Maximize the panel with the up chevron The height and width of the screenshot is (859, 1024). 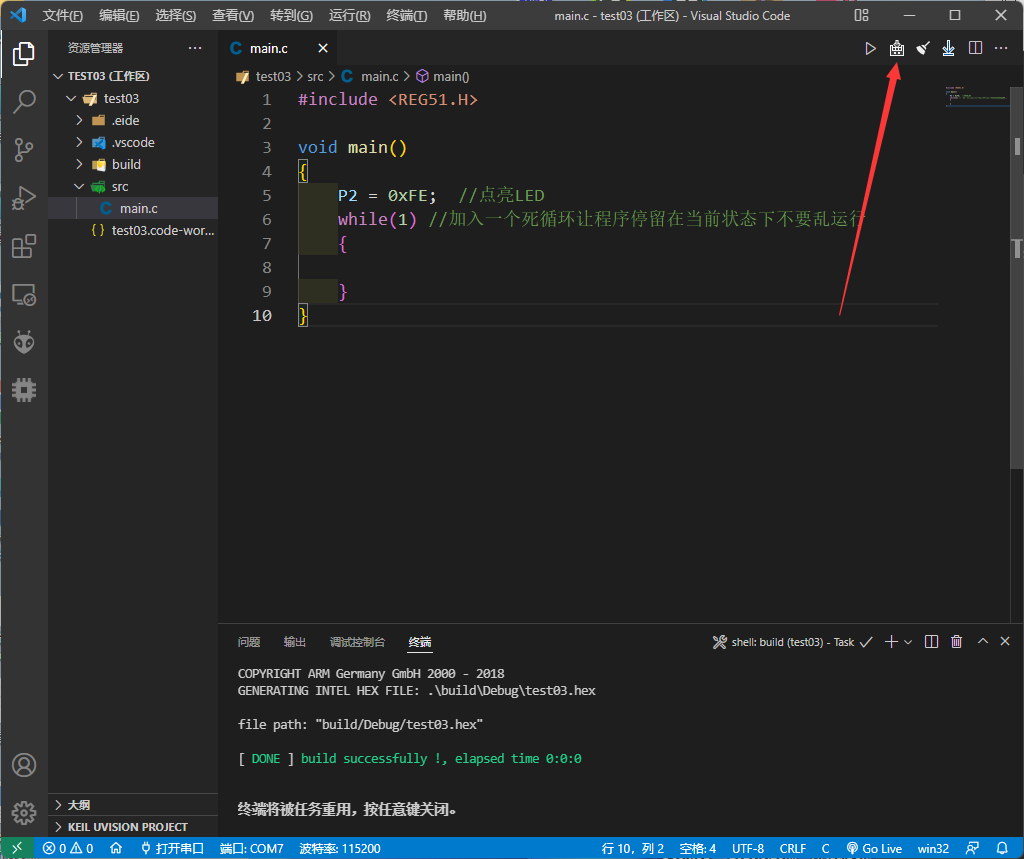982,641
